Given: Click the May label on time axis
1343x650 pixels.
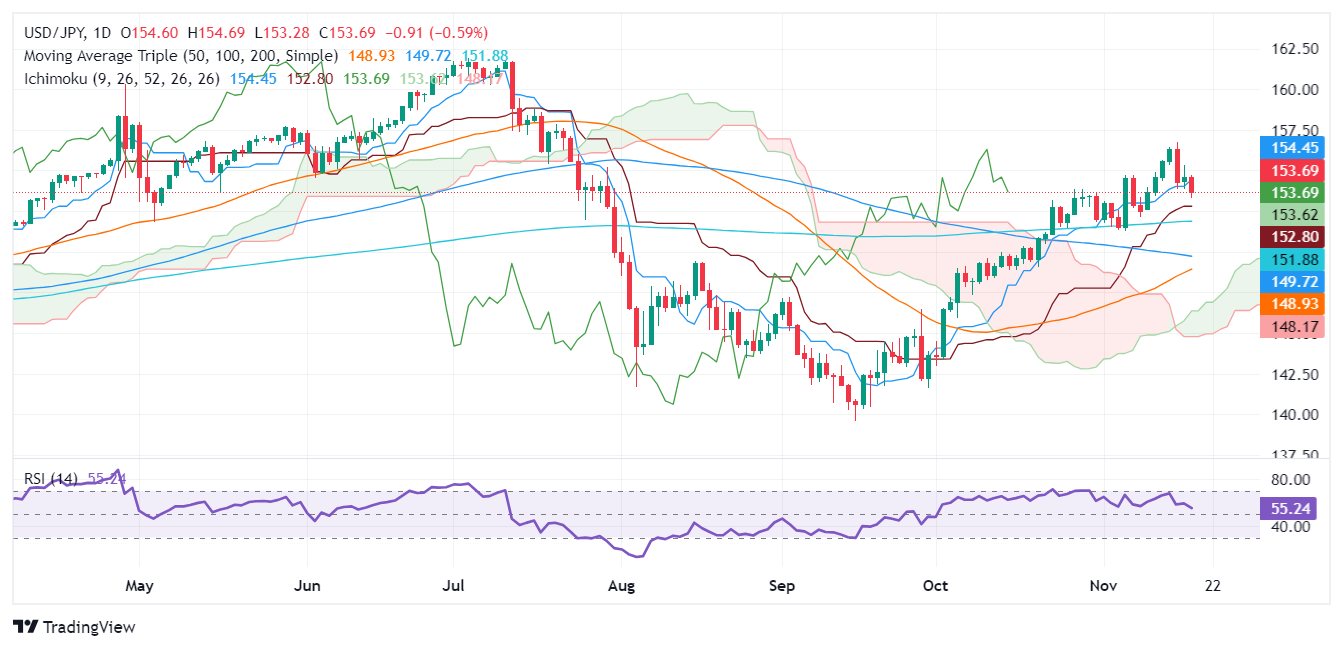Looking at the screenshot, I should 139,585.
